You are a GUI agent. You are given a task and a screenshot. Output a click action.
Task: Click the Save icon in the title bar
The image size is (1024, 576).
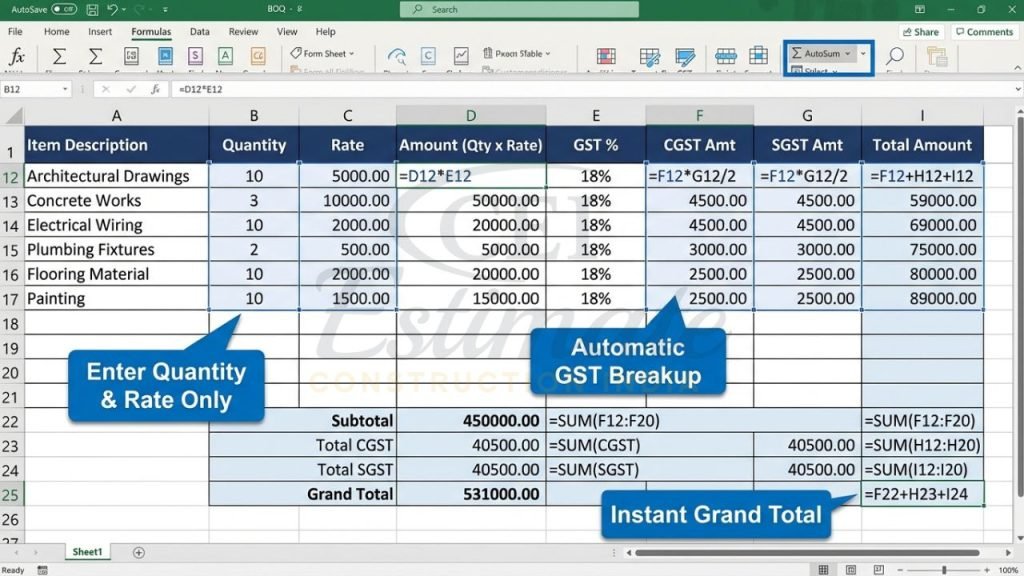pos(92,9)
